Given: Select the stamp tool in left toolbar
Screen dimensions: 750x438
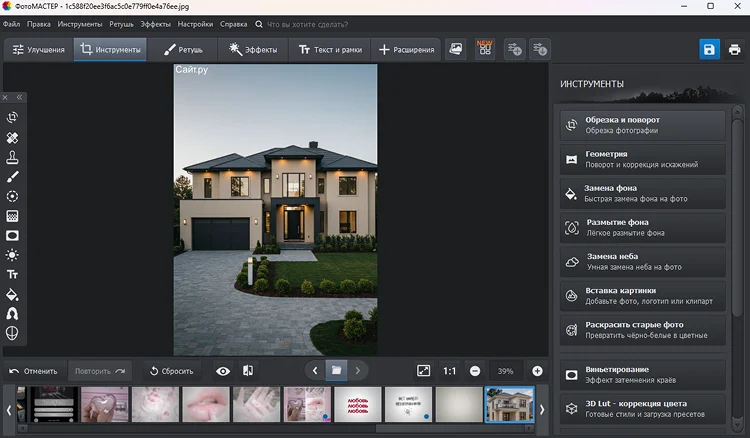Looking at the screenshot, I should tap(12, 157).
